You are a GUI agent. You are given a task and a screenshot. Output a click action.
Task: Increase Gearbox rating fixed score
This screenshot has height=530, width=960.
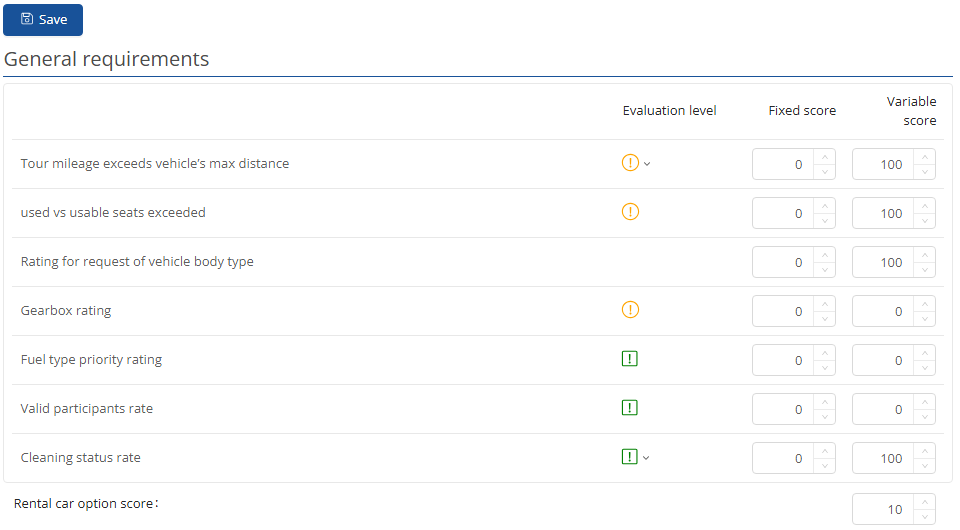(825, 304)
